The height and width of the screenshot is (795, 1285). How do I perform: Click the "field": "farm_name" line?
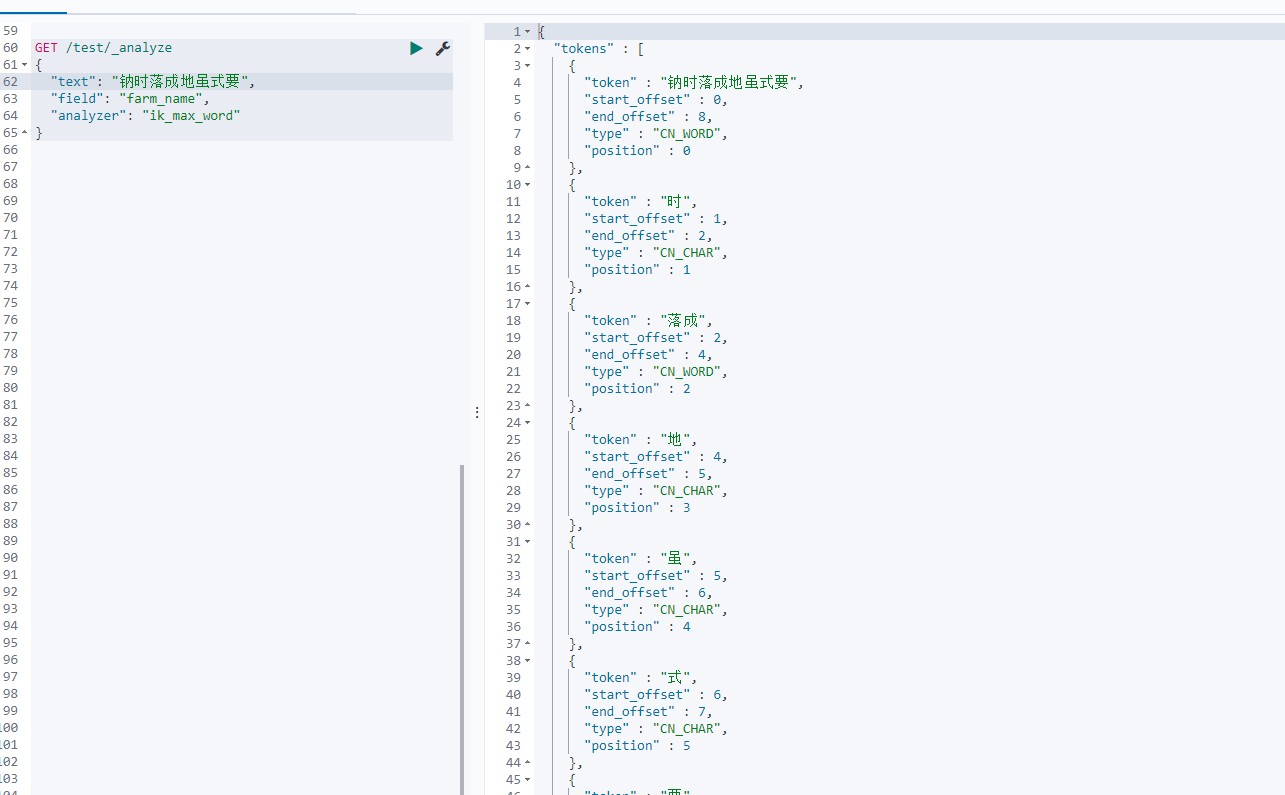(130, 99)
